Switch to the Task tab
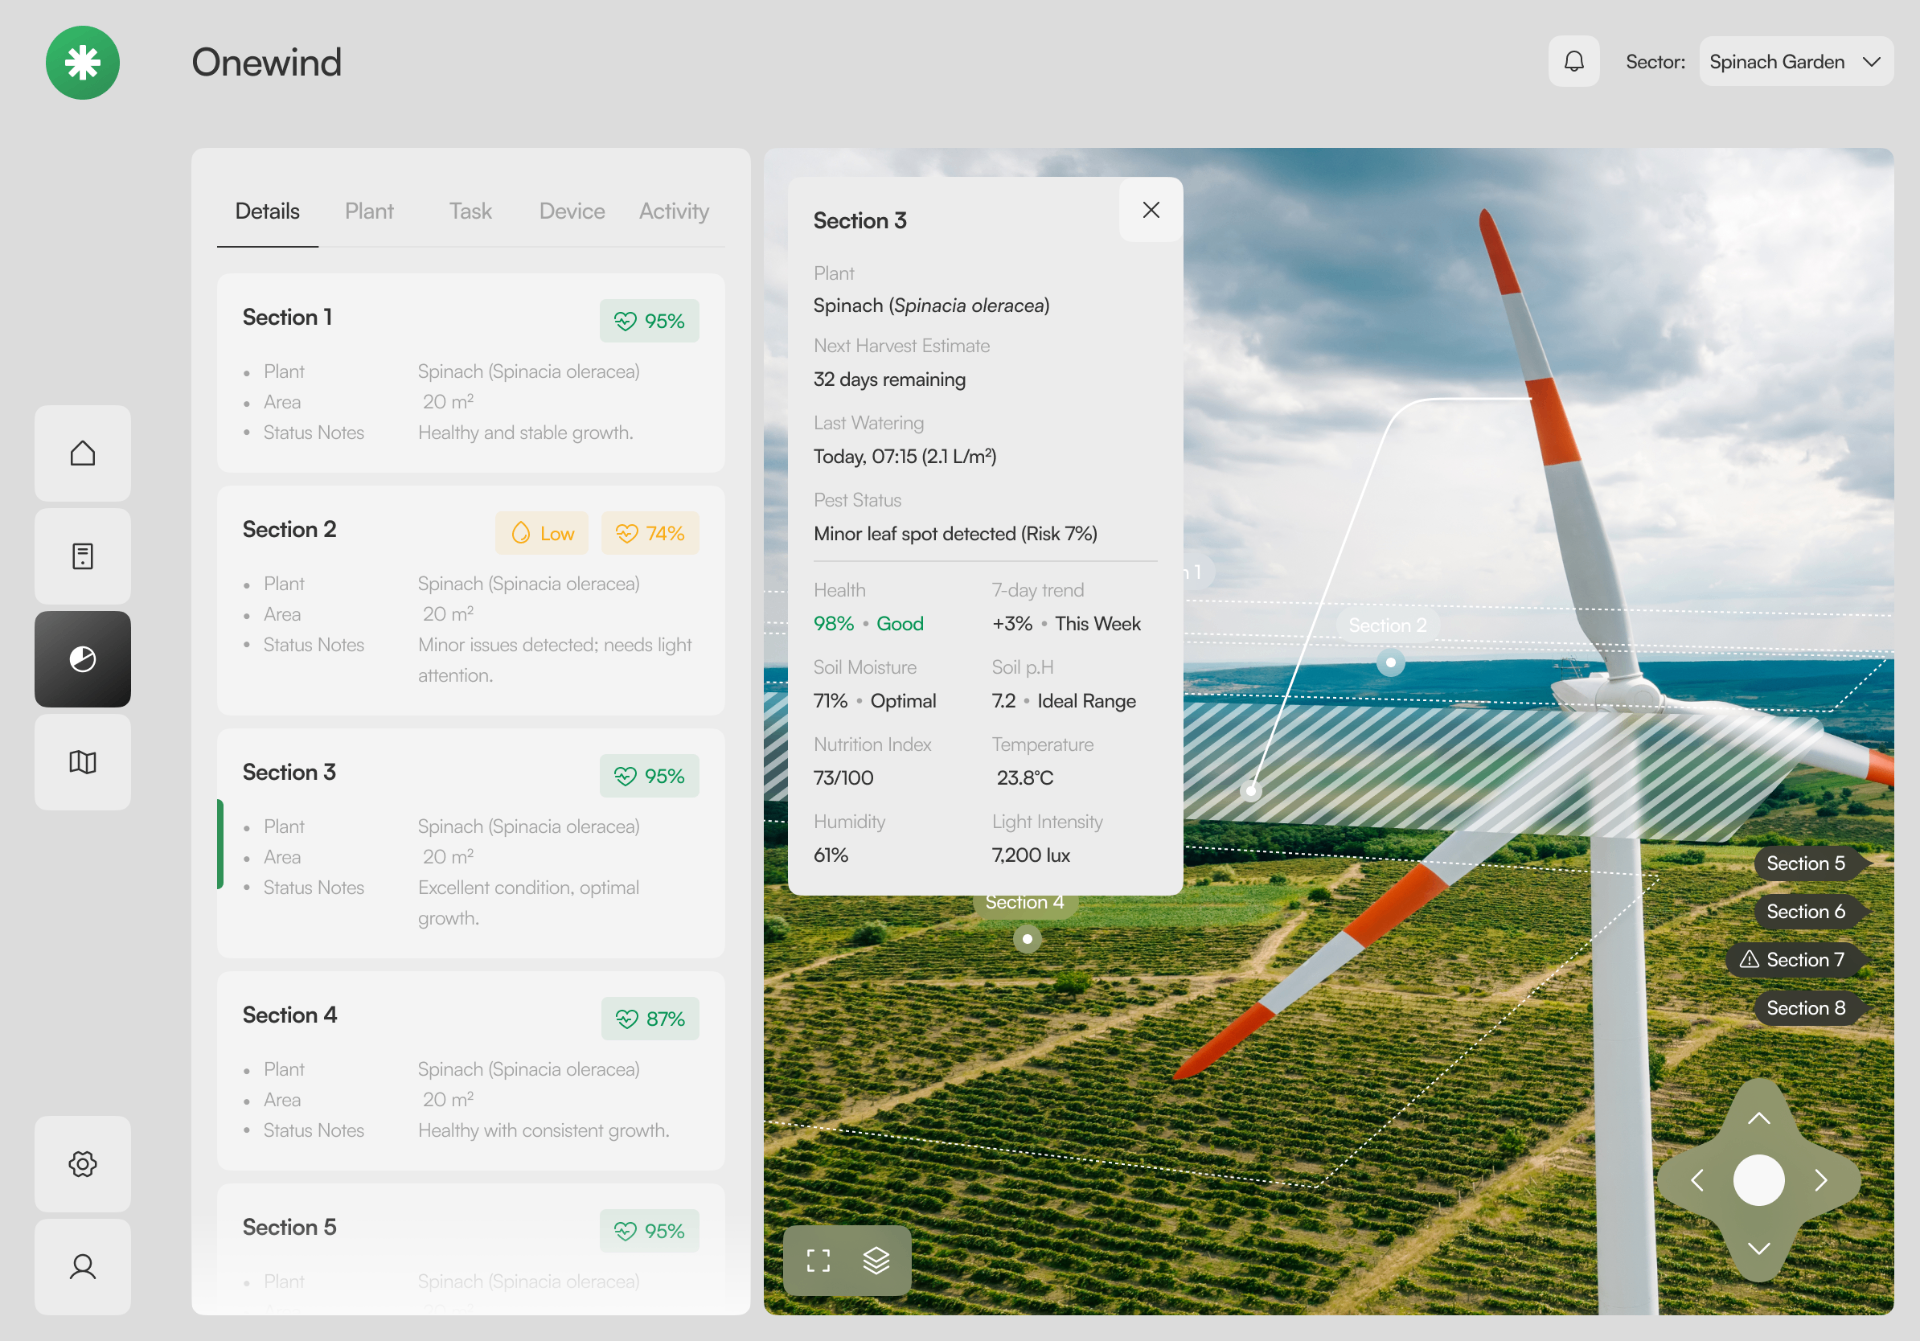 470,212
